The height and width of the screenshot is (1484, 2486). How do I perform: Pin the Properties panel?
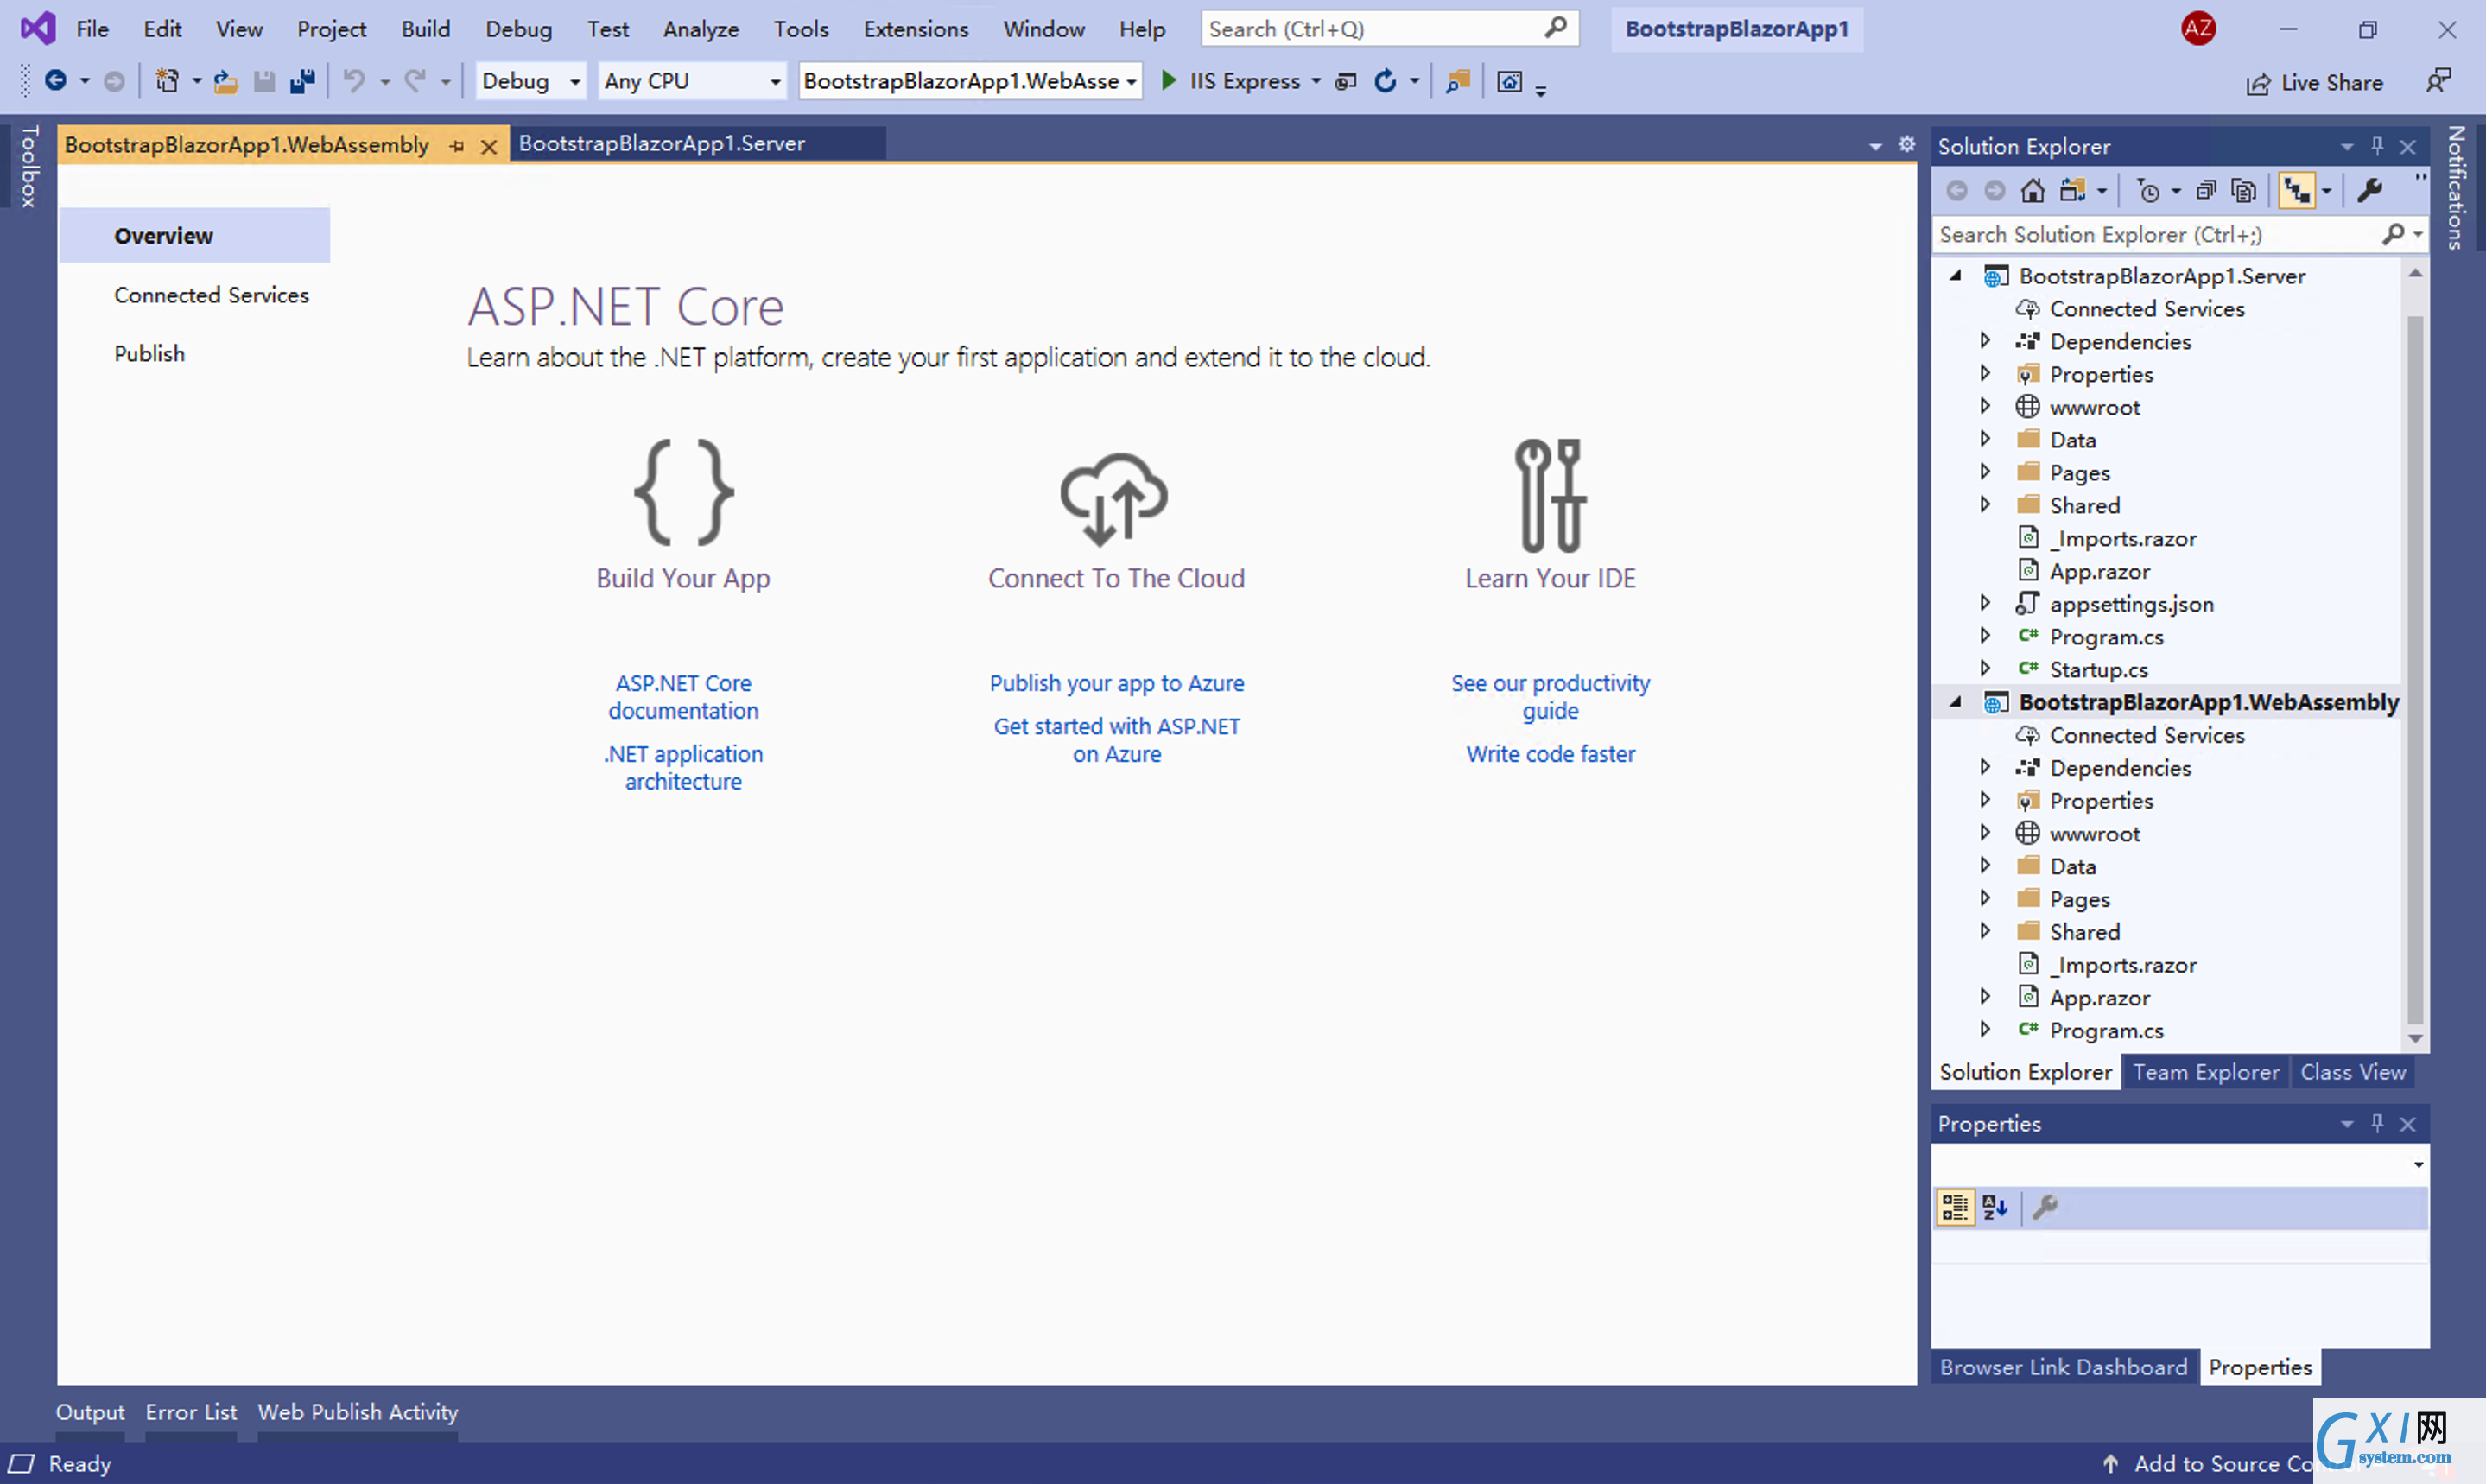click(2377, 1123)
